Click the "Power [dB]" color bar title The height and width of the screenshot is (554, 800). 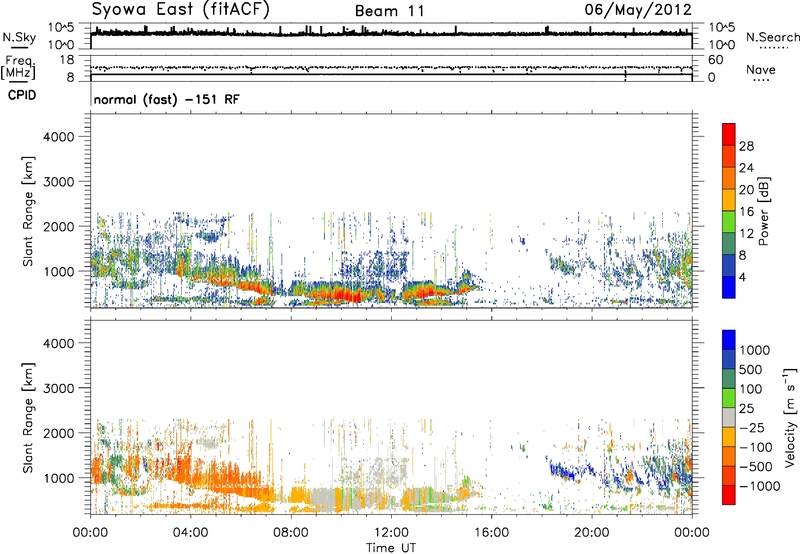click(x=764, y=211)
